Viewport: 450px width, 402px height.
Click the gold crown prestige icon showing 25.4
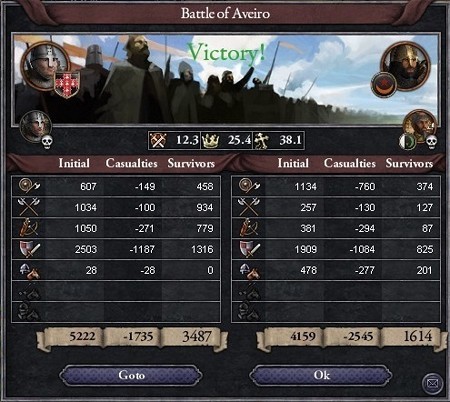point(210,141)
